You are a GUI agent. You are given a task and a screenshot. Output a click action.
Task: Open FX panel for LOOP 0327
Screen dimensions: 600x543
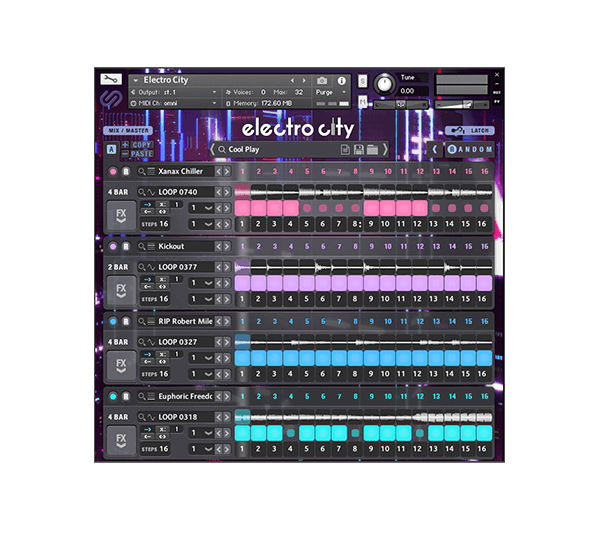point(121,365)
